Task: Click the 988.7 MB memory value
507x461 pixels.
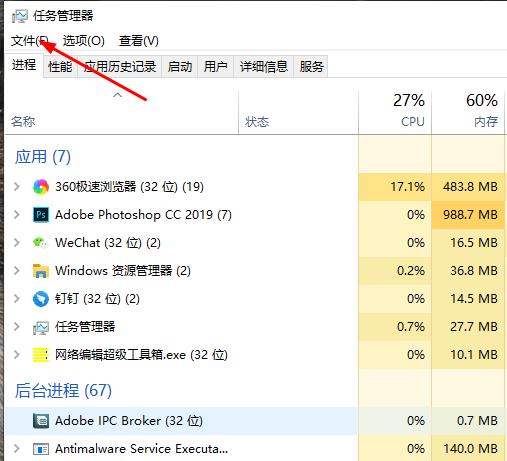Action: [470, 215]
